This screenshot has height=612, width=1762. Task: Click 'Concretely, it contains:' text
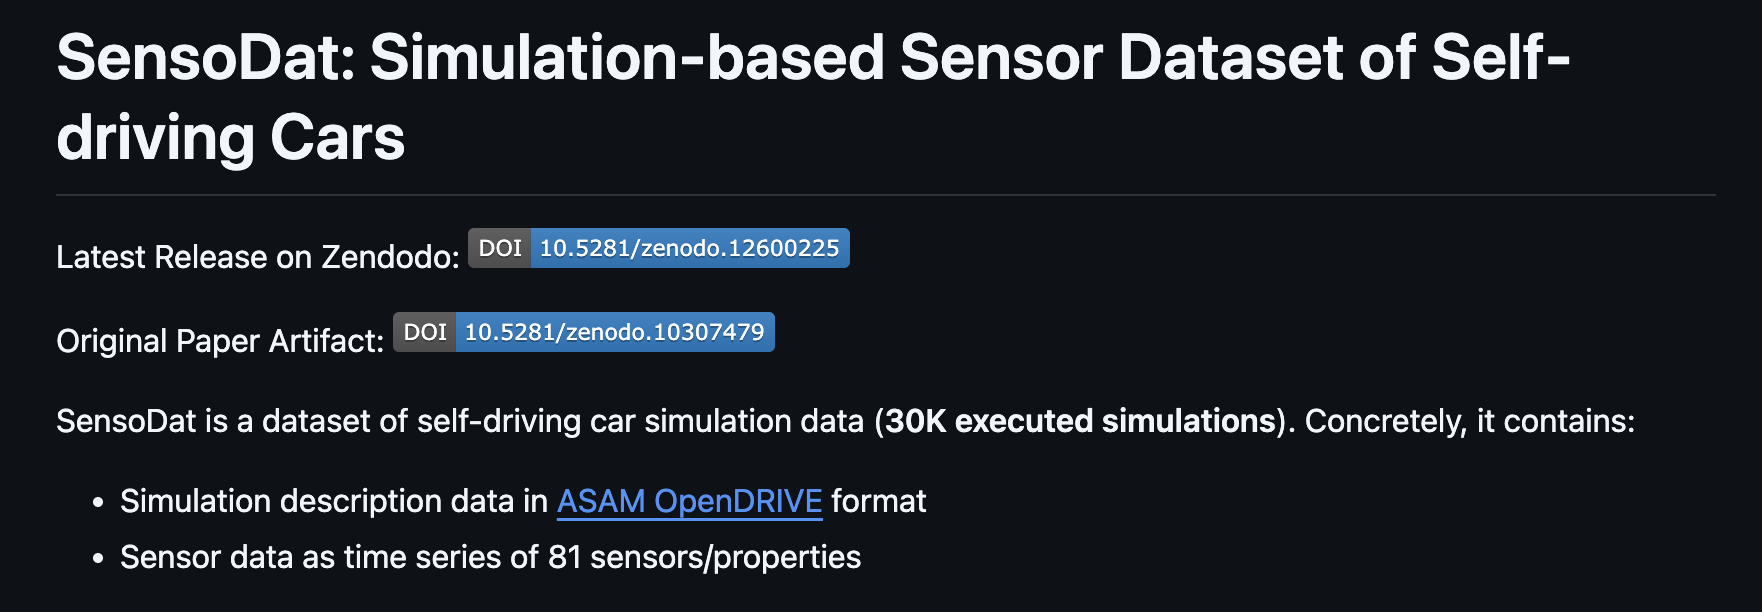[x=1470, y=421]
